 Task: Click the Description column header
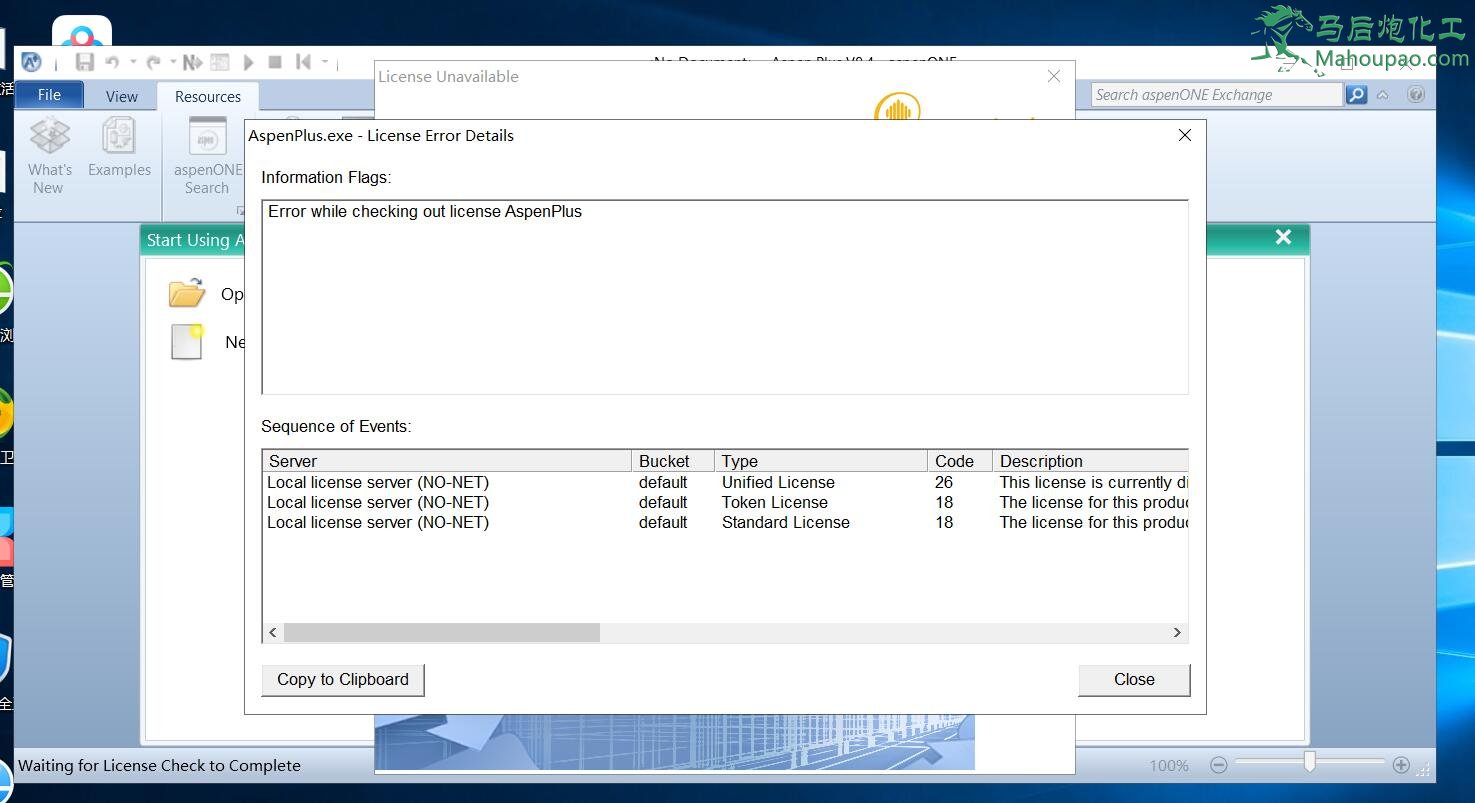point(1091,461)
